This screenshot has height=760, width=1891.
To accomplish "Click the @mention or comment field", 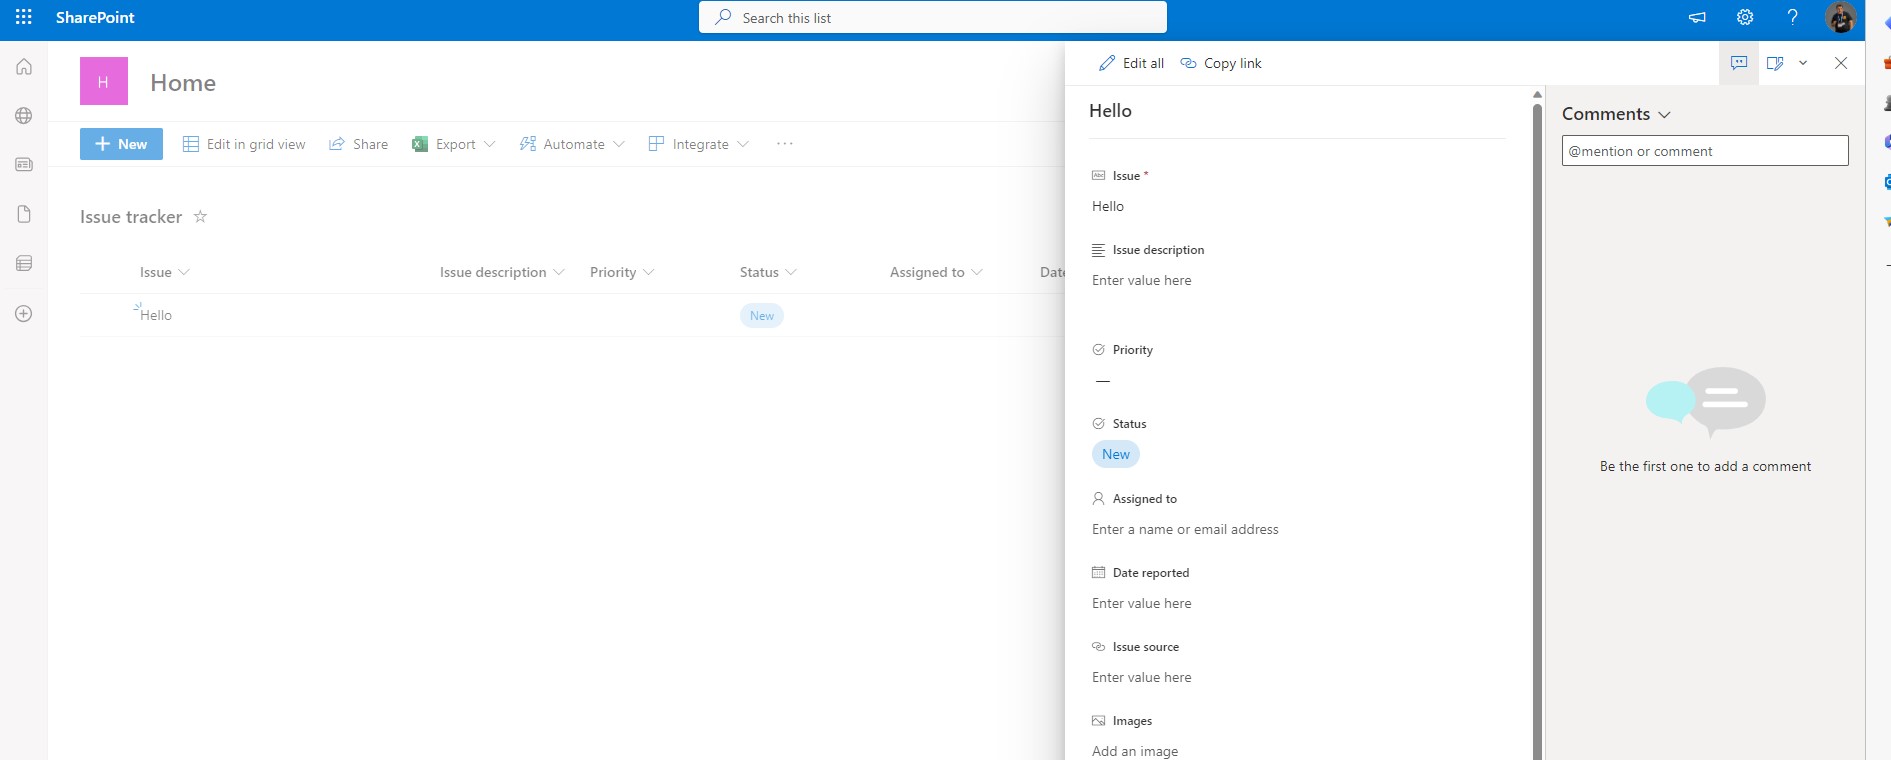I will pyautogui.click(x=1704, y=151).
